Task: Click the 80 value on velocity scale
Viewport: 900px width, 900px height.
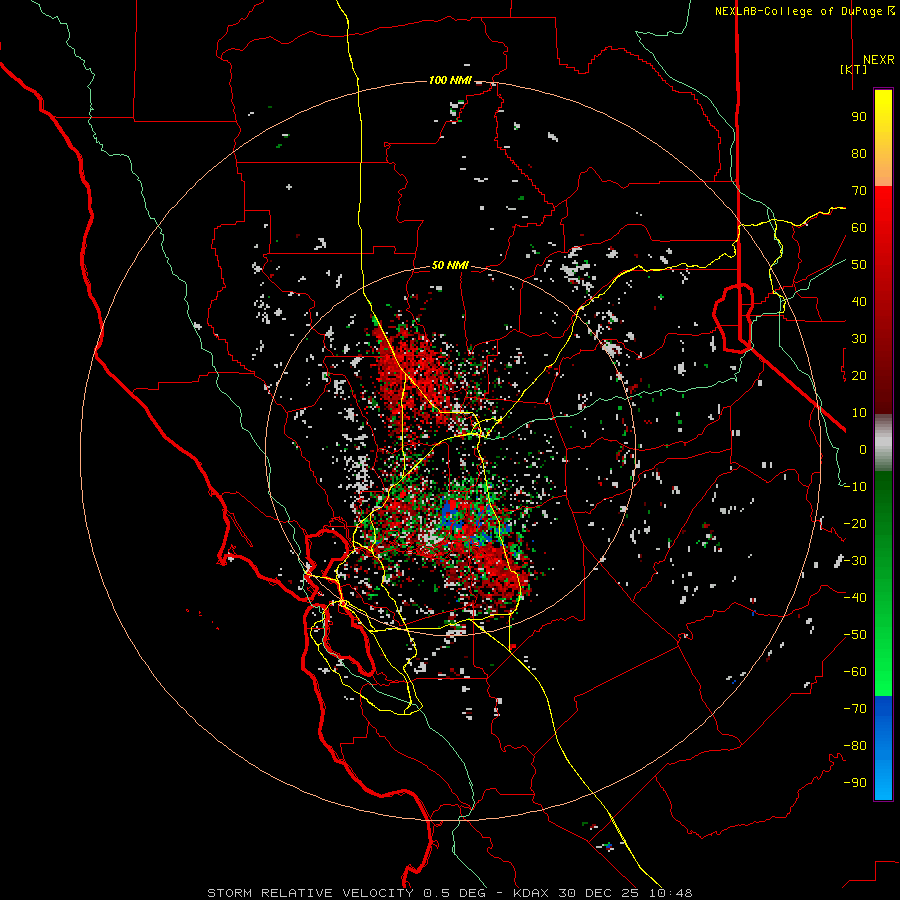Action: pos(859,153)
